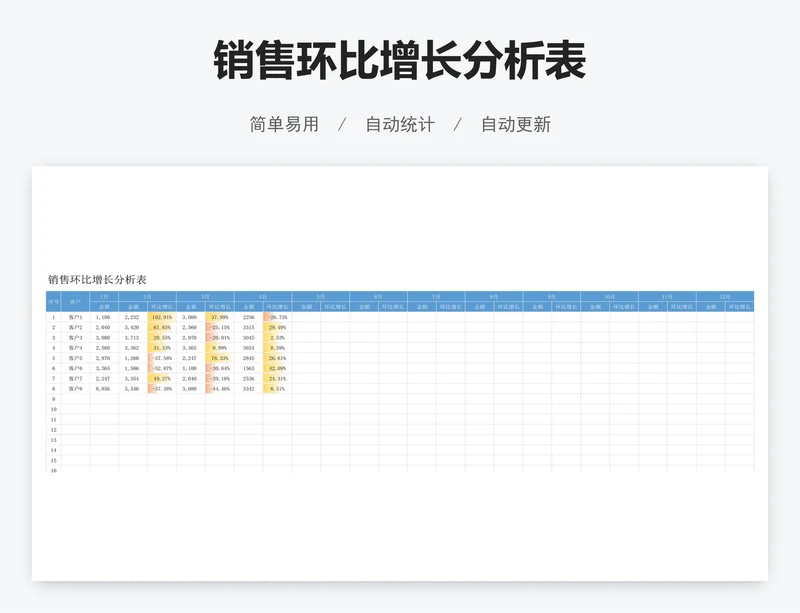Select the -25.15% growth cell
Image resolution: width=800 pixels, height=613 pixels.
220,327
